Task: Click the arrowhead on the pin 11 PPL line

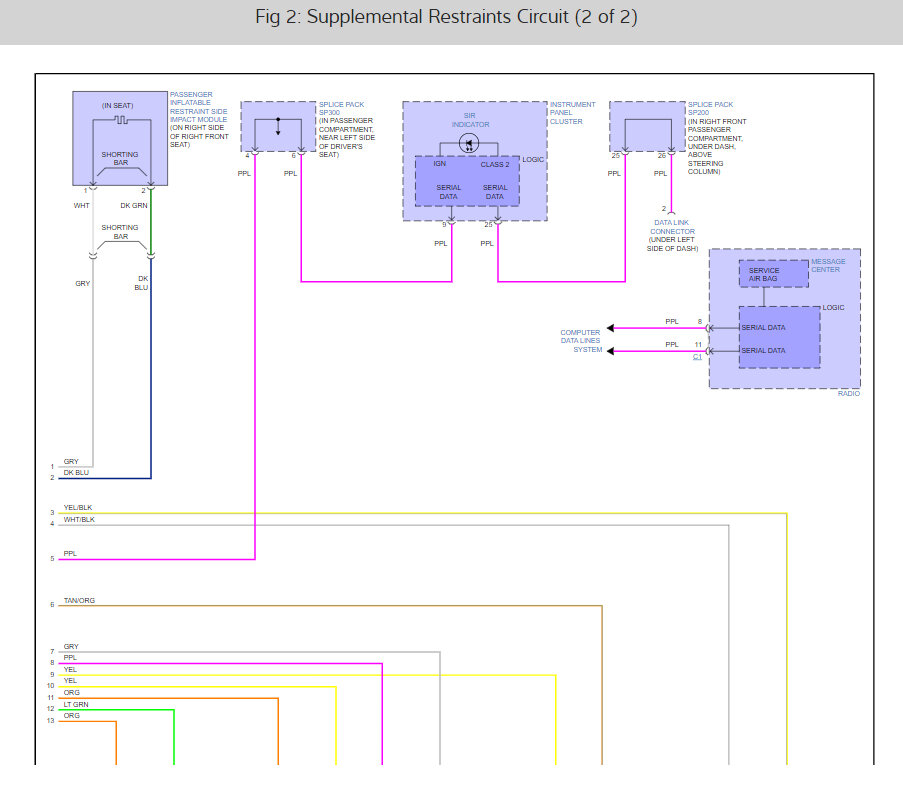Action: [x=610, y=351]
